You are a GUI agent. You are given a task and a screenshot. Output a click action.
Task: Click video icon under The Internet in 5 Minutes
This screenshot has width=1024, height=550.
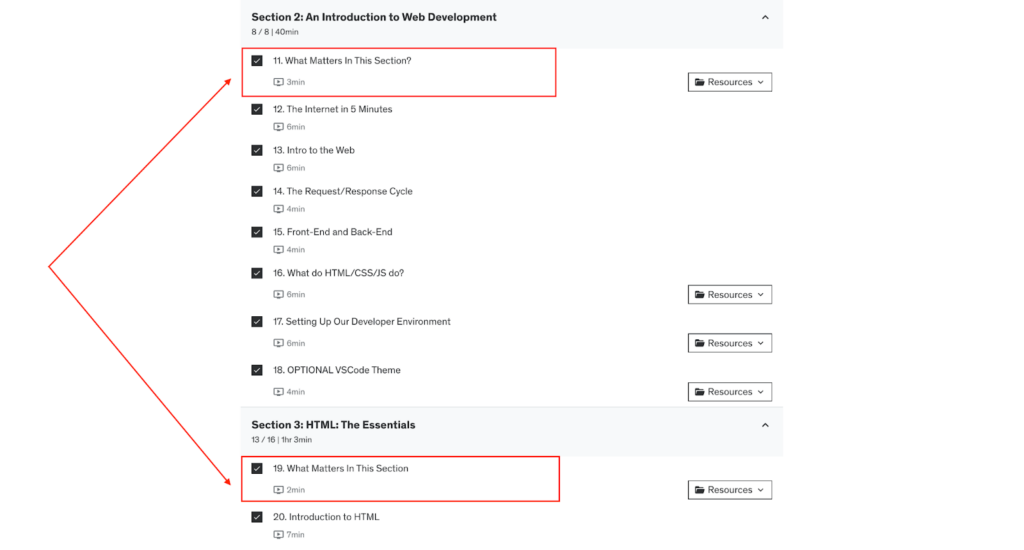tap(278, 127)
